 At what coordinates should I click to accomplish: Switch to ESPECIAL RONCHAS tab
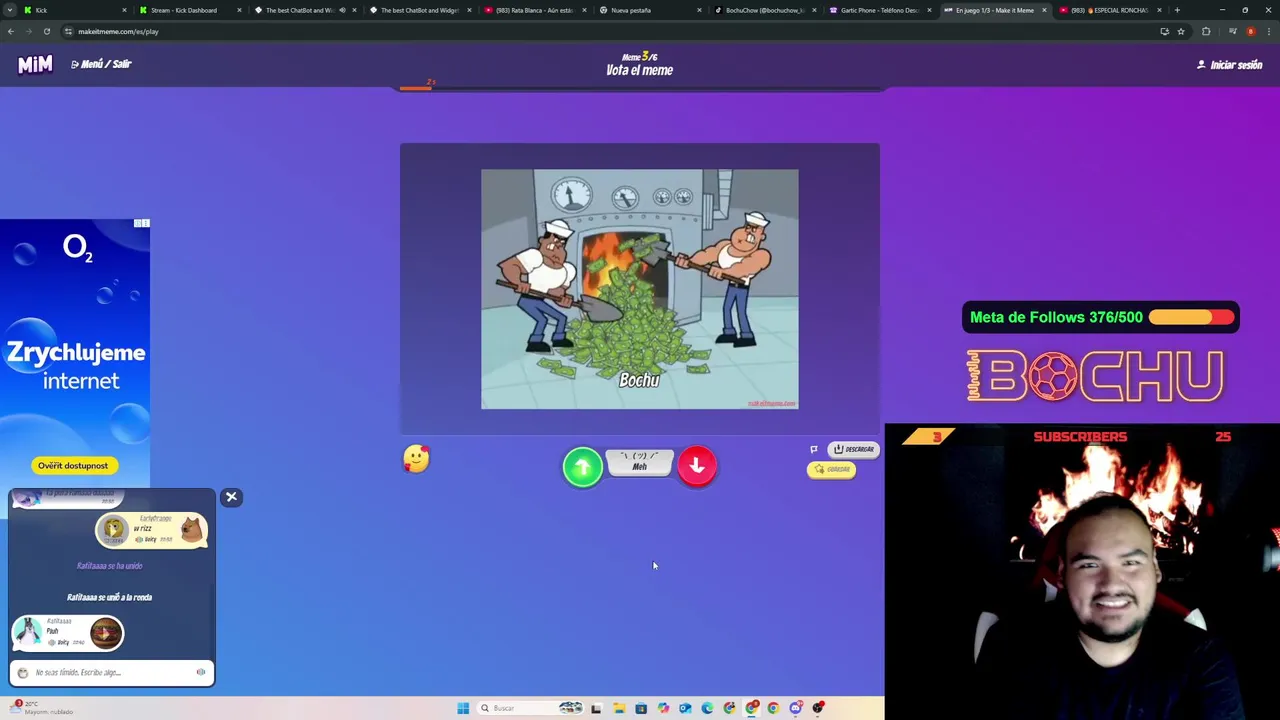(1110, 10)
